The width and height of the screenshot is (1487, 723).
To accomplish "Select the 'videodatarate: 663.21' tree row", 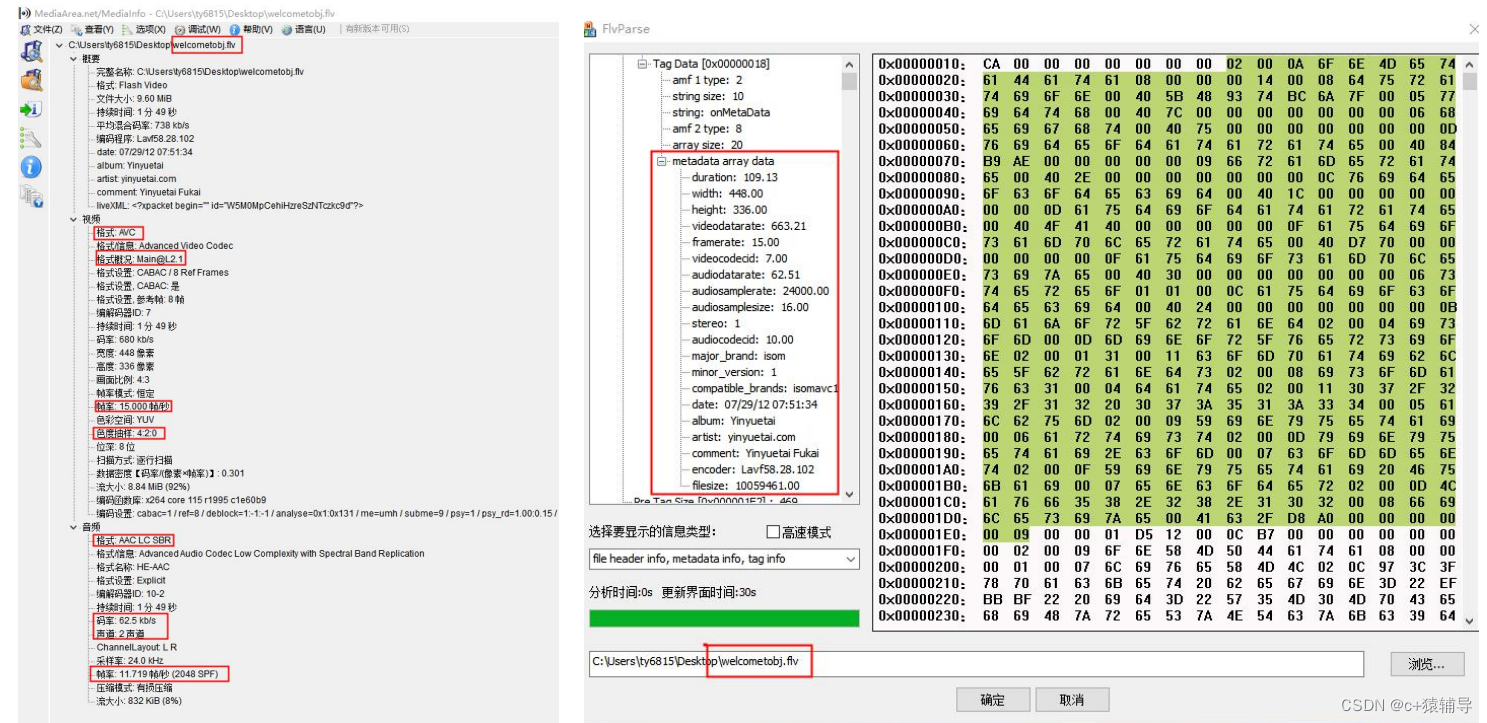I will tap(748, 226).
